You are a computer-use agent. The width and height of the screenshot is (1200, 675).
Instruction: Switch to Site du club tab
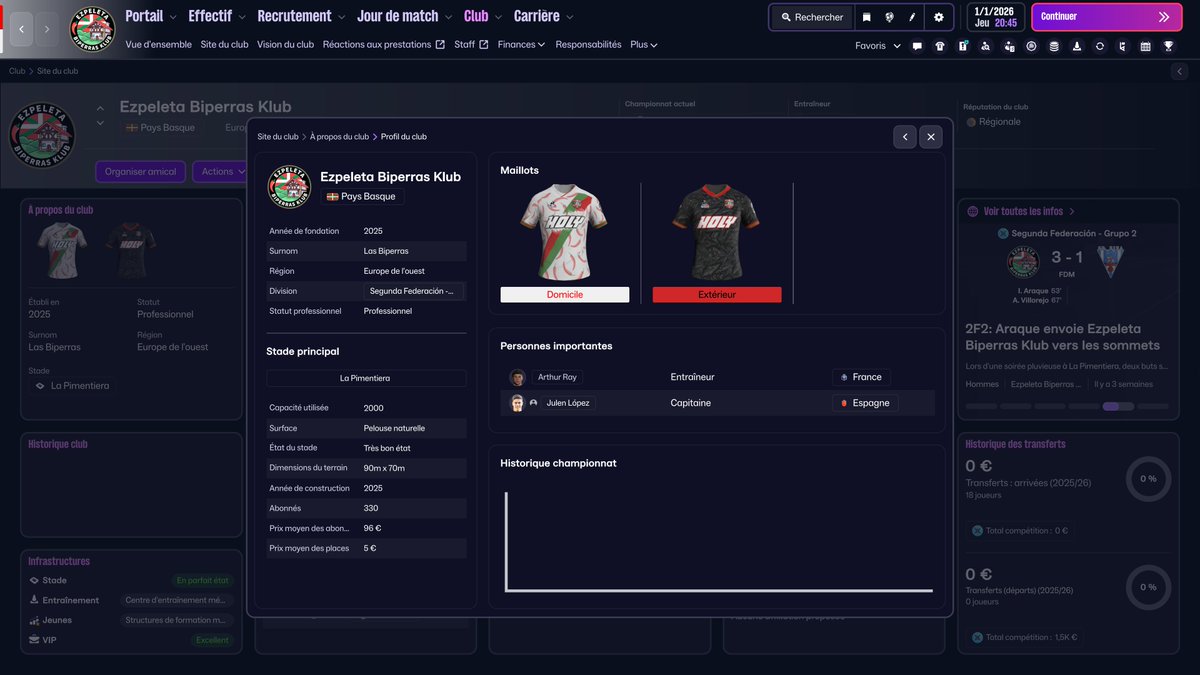(x=224, y=45)
